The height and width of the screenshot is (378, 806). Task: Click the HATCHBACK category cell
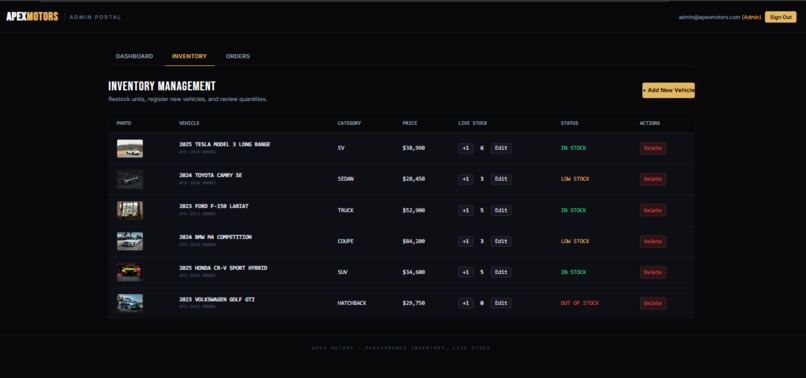pos(352,303)
